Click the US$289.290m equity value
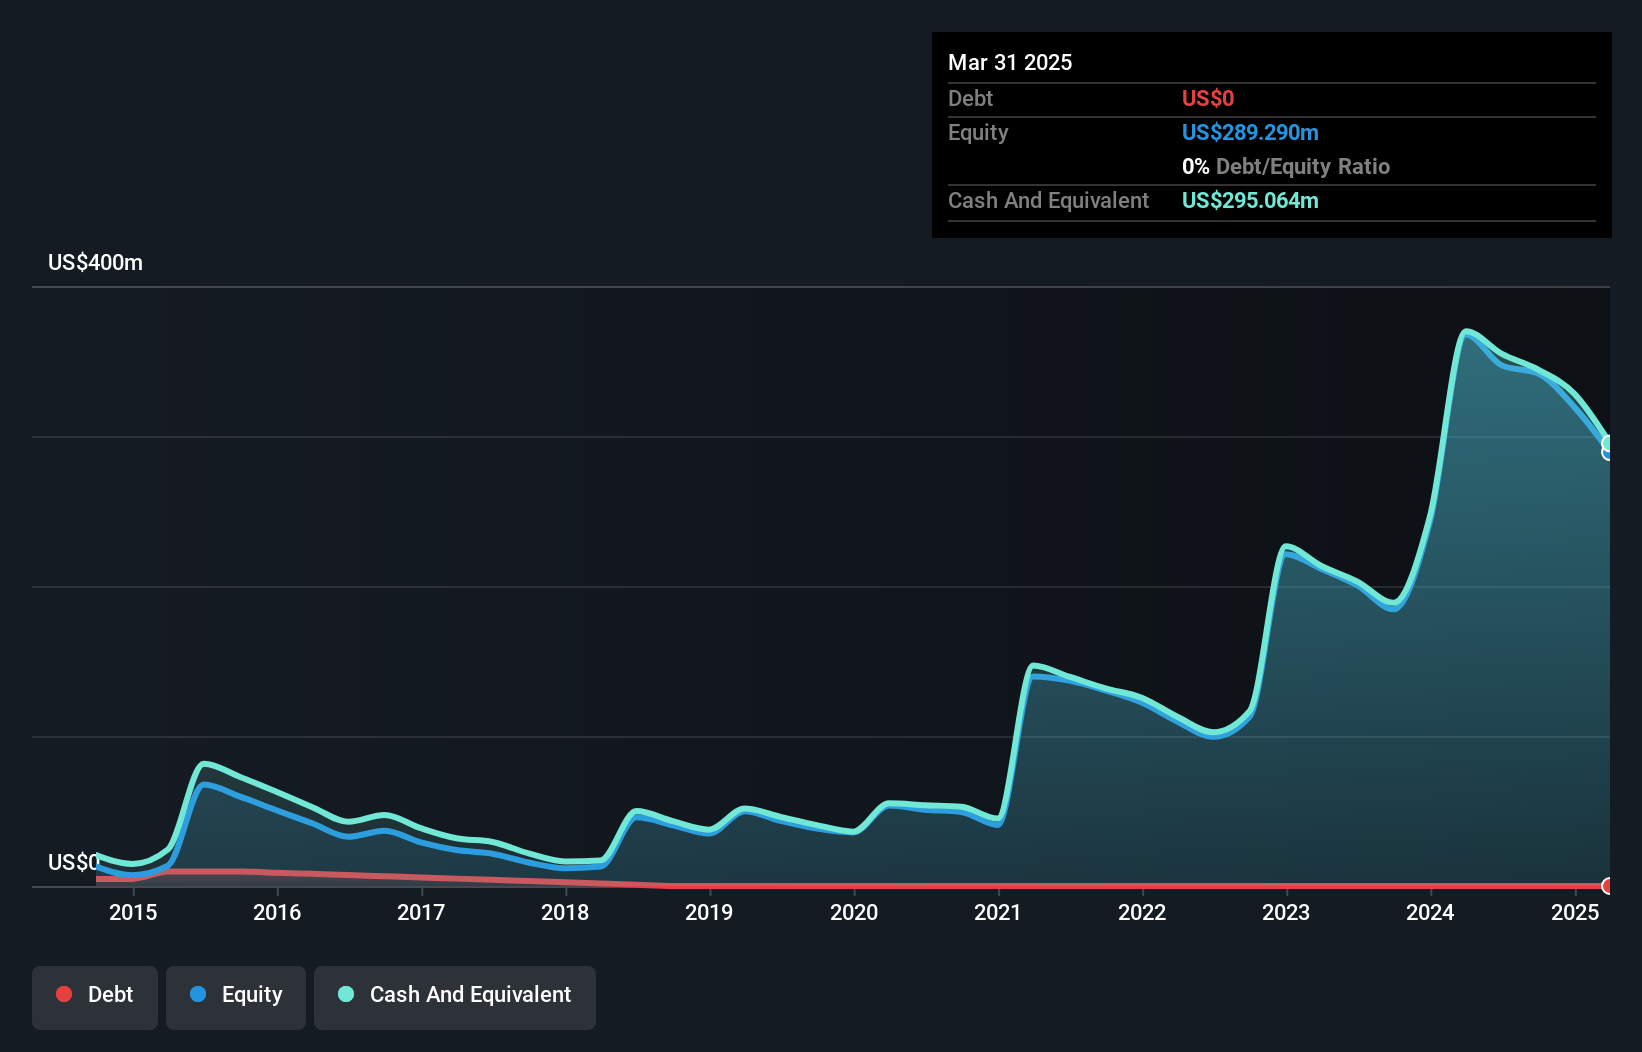The height and width of the screenshot is (1052, 1642). [1250, 132]
